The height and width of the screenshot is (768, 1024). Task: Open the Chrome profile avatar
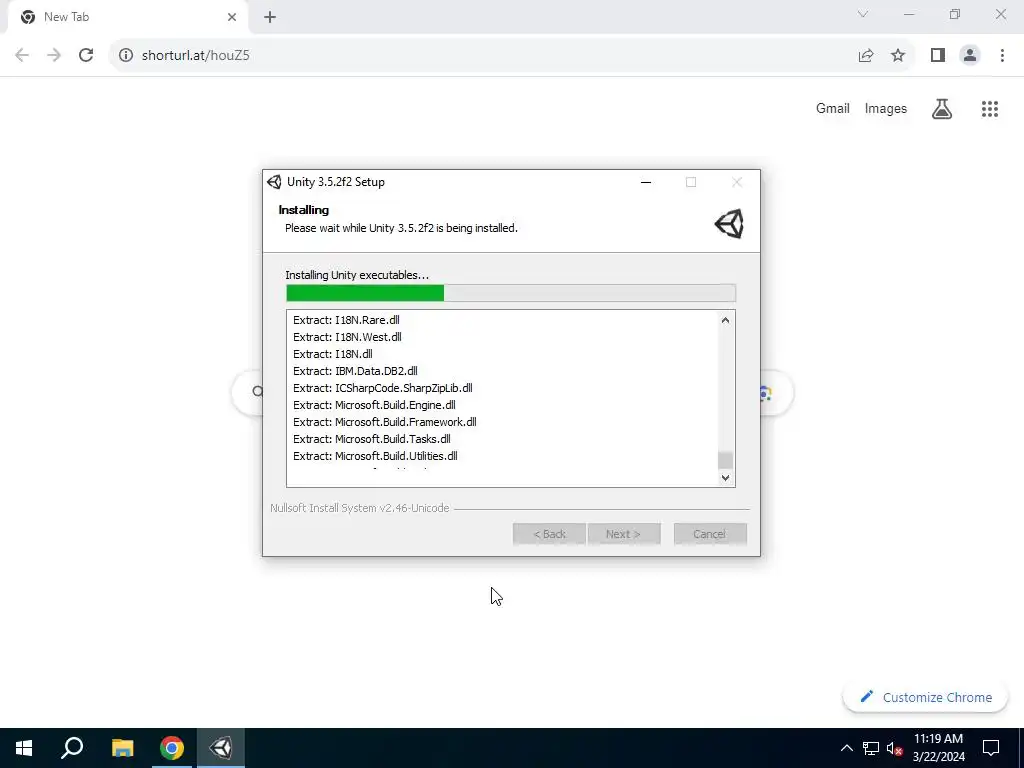970,56
